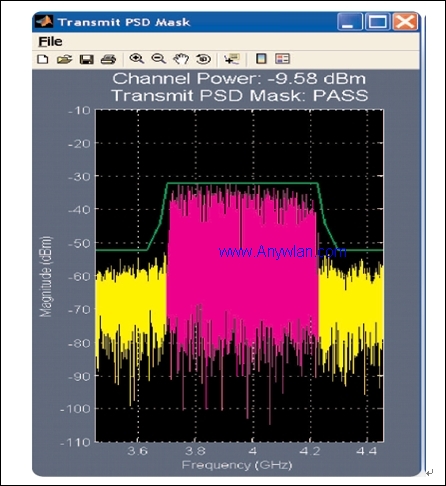446x486 pixels.
Task: Print the figure with the printer icon
Action: point(108,59)
